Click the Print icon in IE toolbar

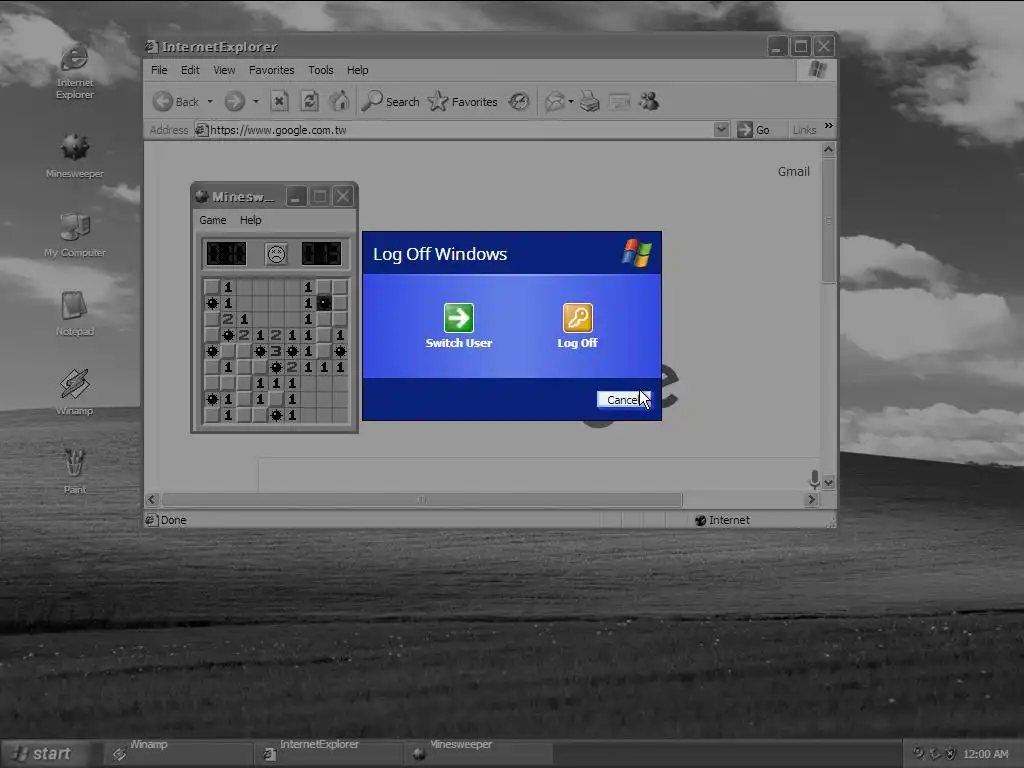point(590,101)
